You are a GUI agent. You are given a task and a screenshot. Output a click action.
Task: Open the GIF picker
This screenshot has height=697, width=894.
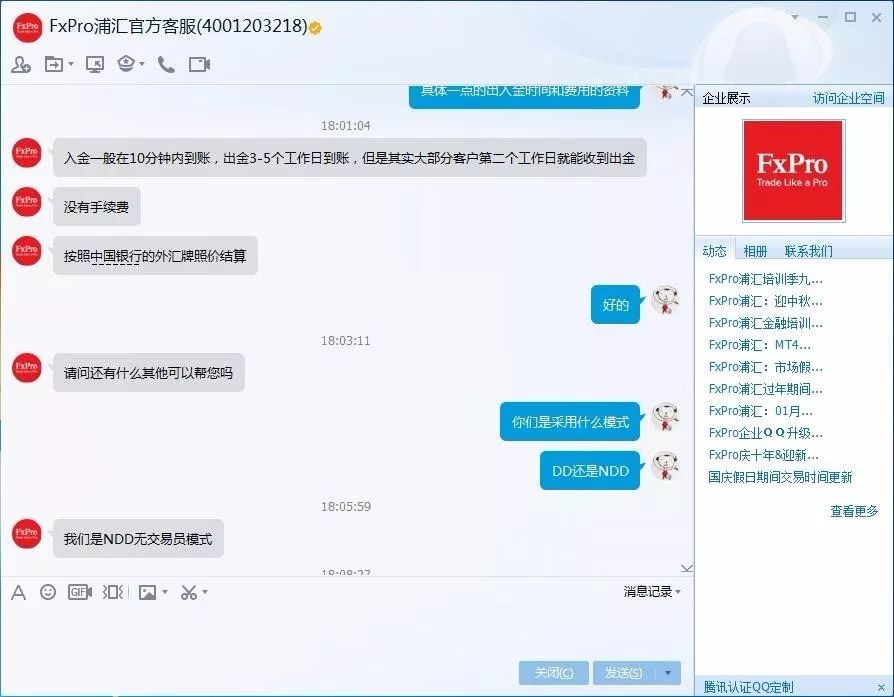(x=80, y=592)
